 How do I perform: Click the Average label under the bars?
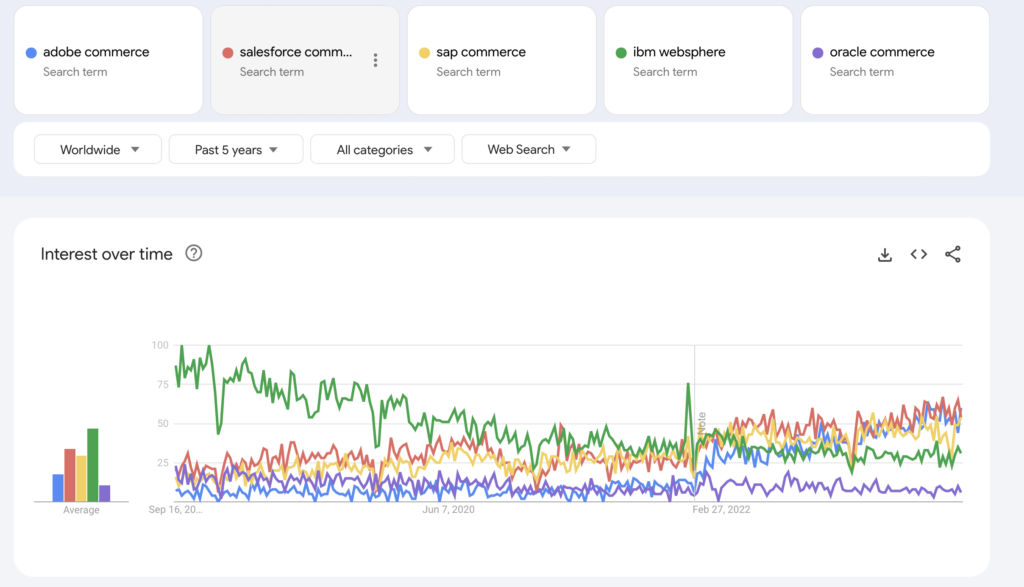(x=81, y=510)
